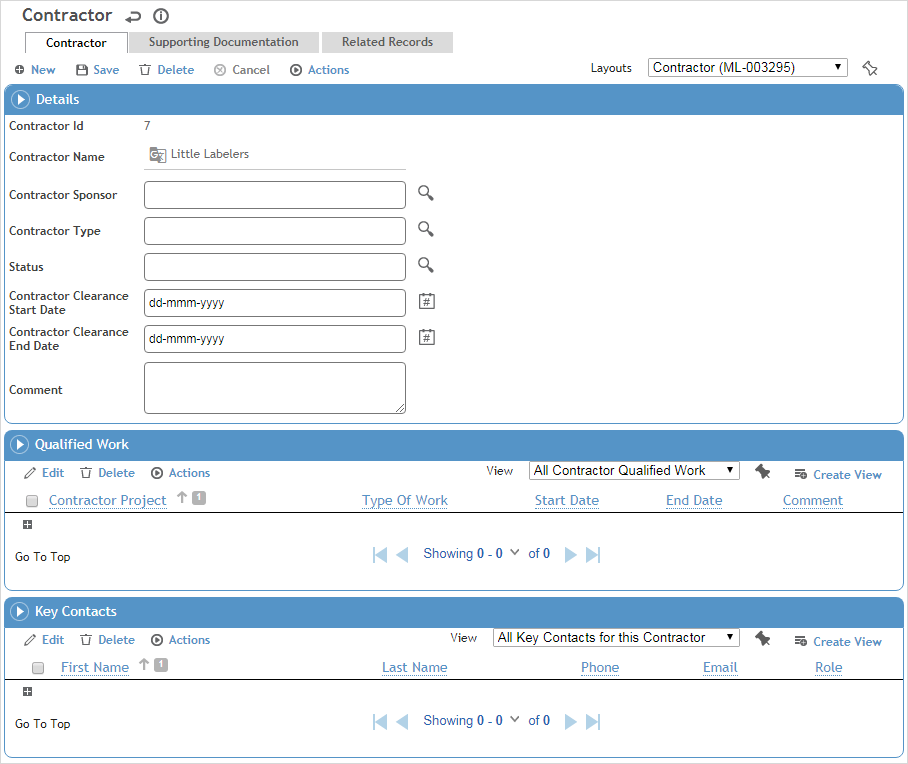This screenshot has width=908, height=764.
Task: Collapse the Details section
Action: coord(20,100)
